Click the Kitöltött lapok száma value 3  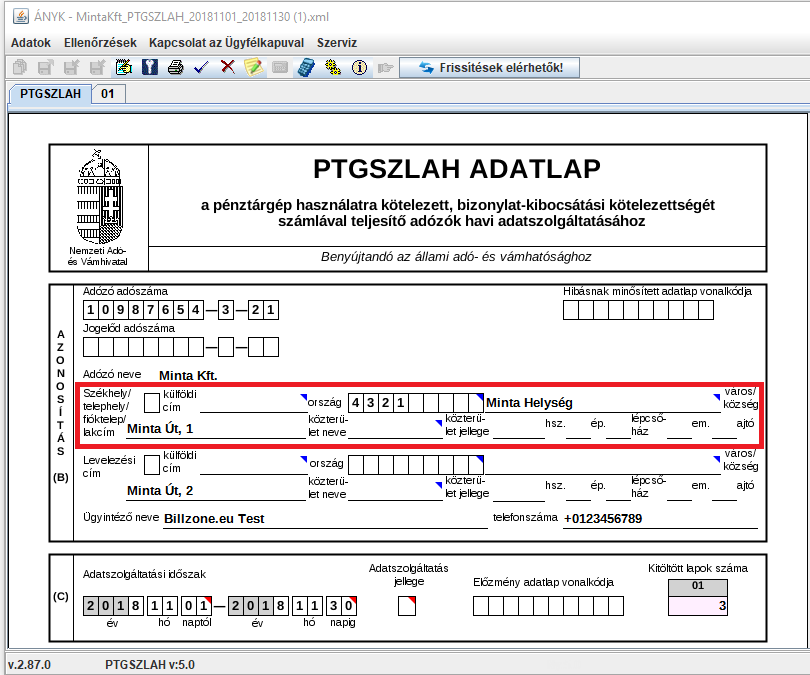tap(698, 606)
